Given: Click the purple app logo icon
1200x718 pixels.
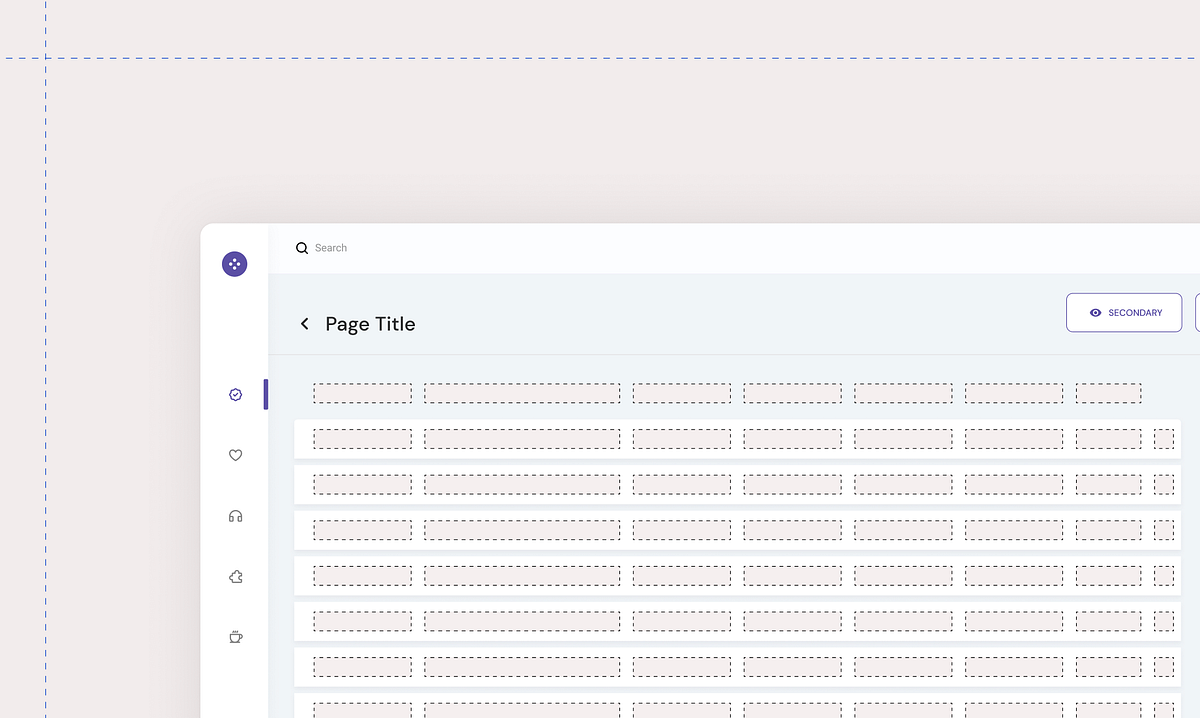Looking at the screenshot, I should [234, 264].
